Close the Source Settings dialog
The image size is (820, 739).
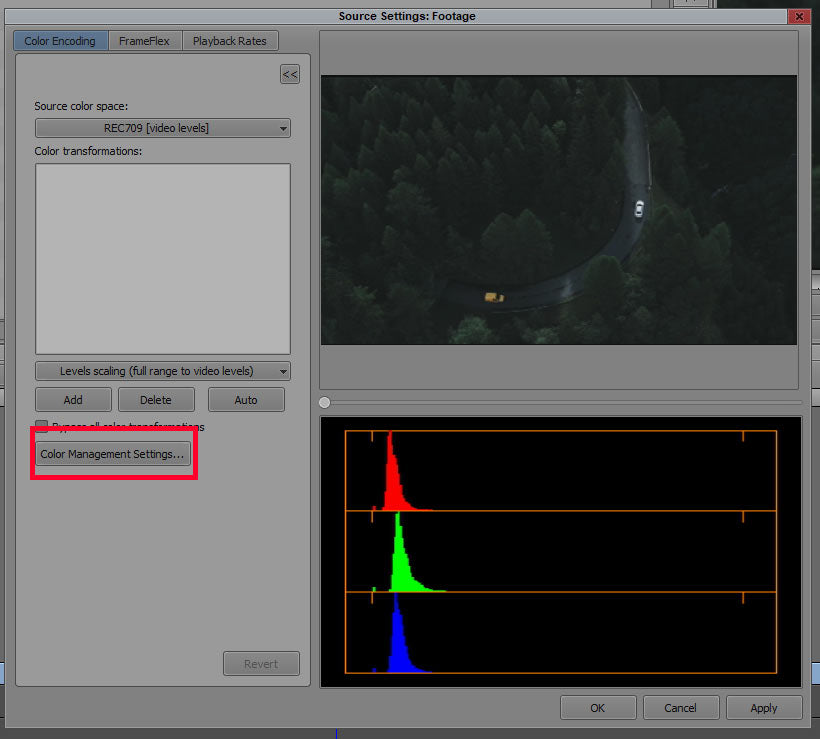[797, 16]
